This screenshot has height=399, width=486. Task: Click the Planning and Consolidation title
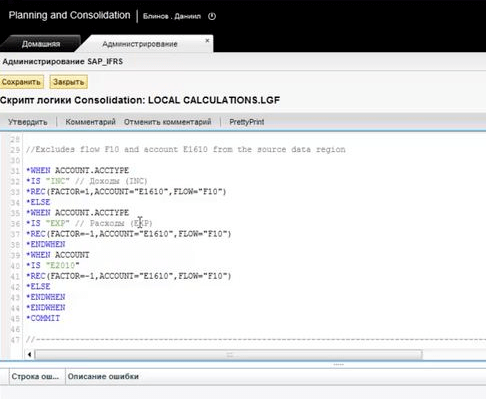click(69, 15)
